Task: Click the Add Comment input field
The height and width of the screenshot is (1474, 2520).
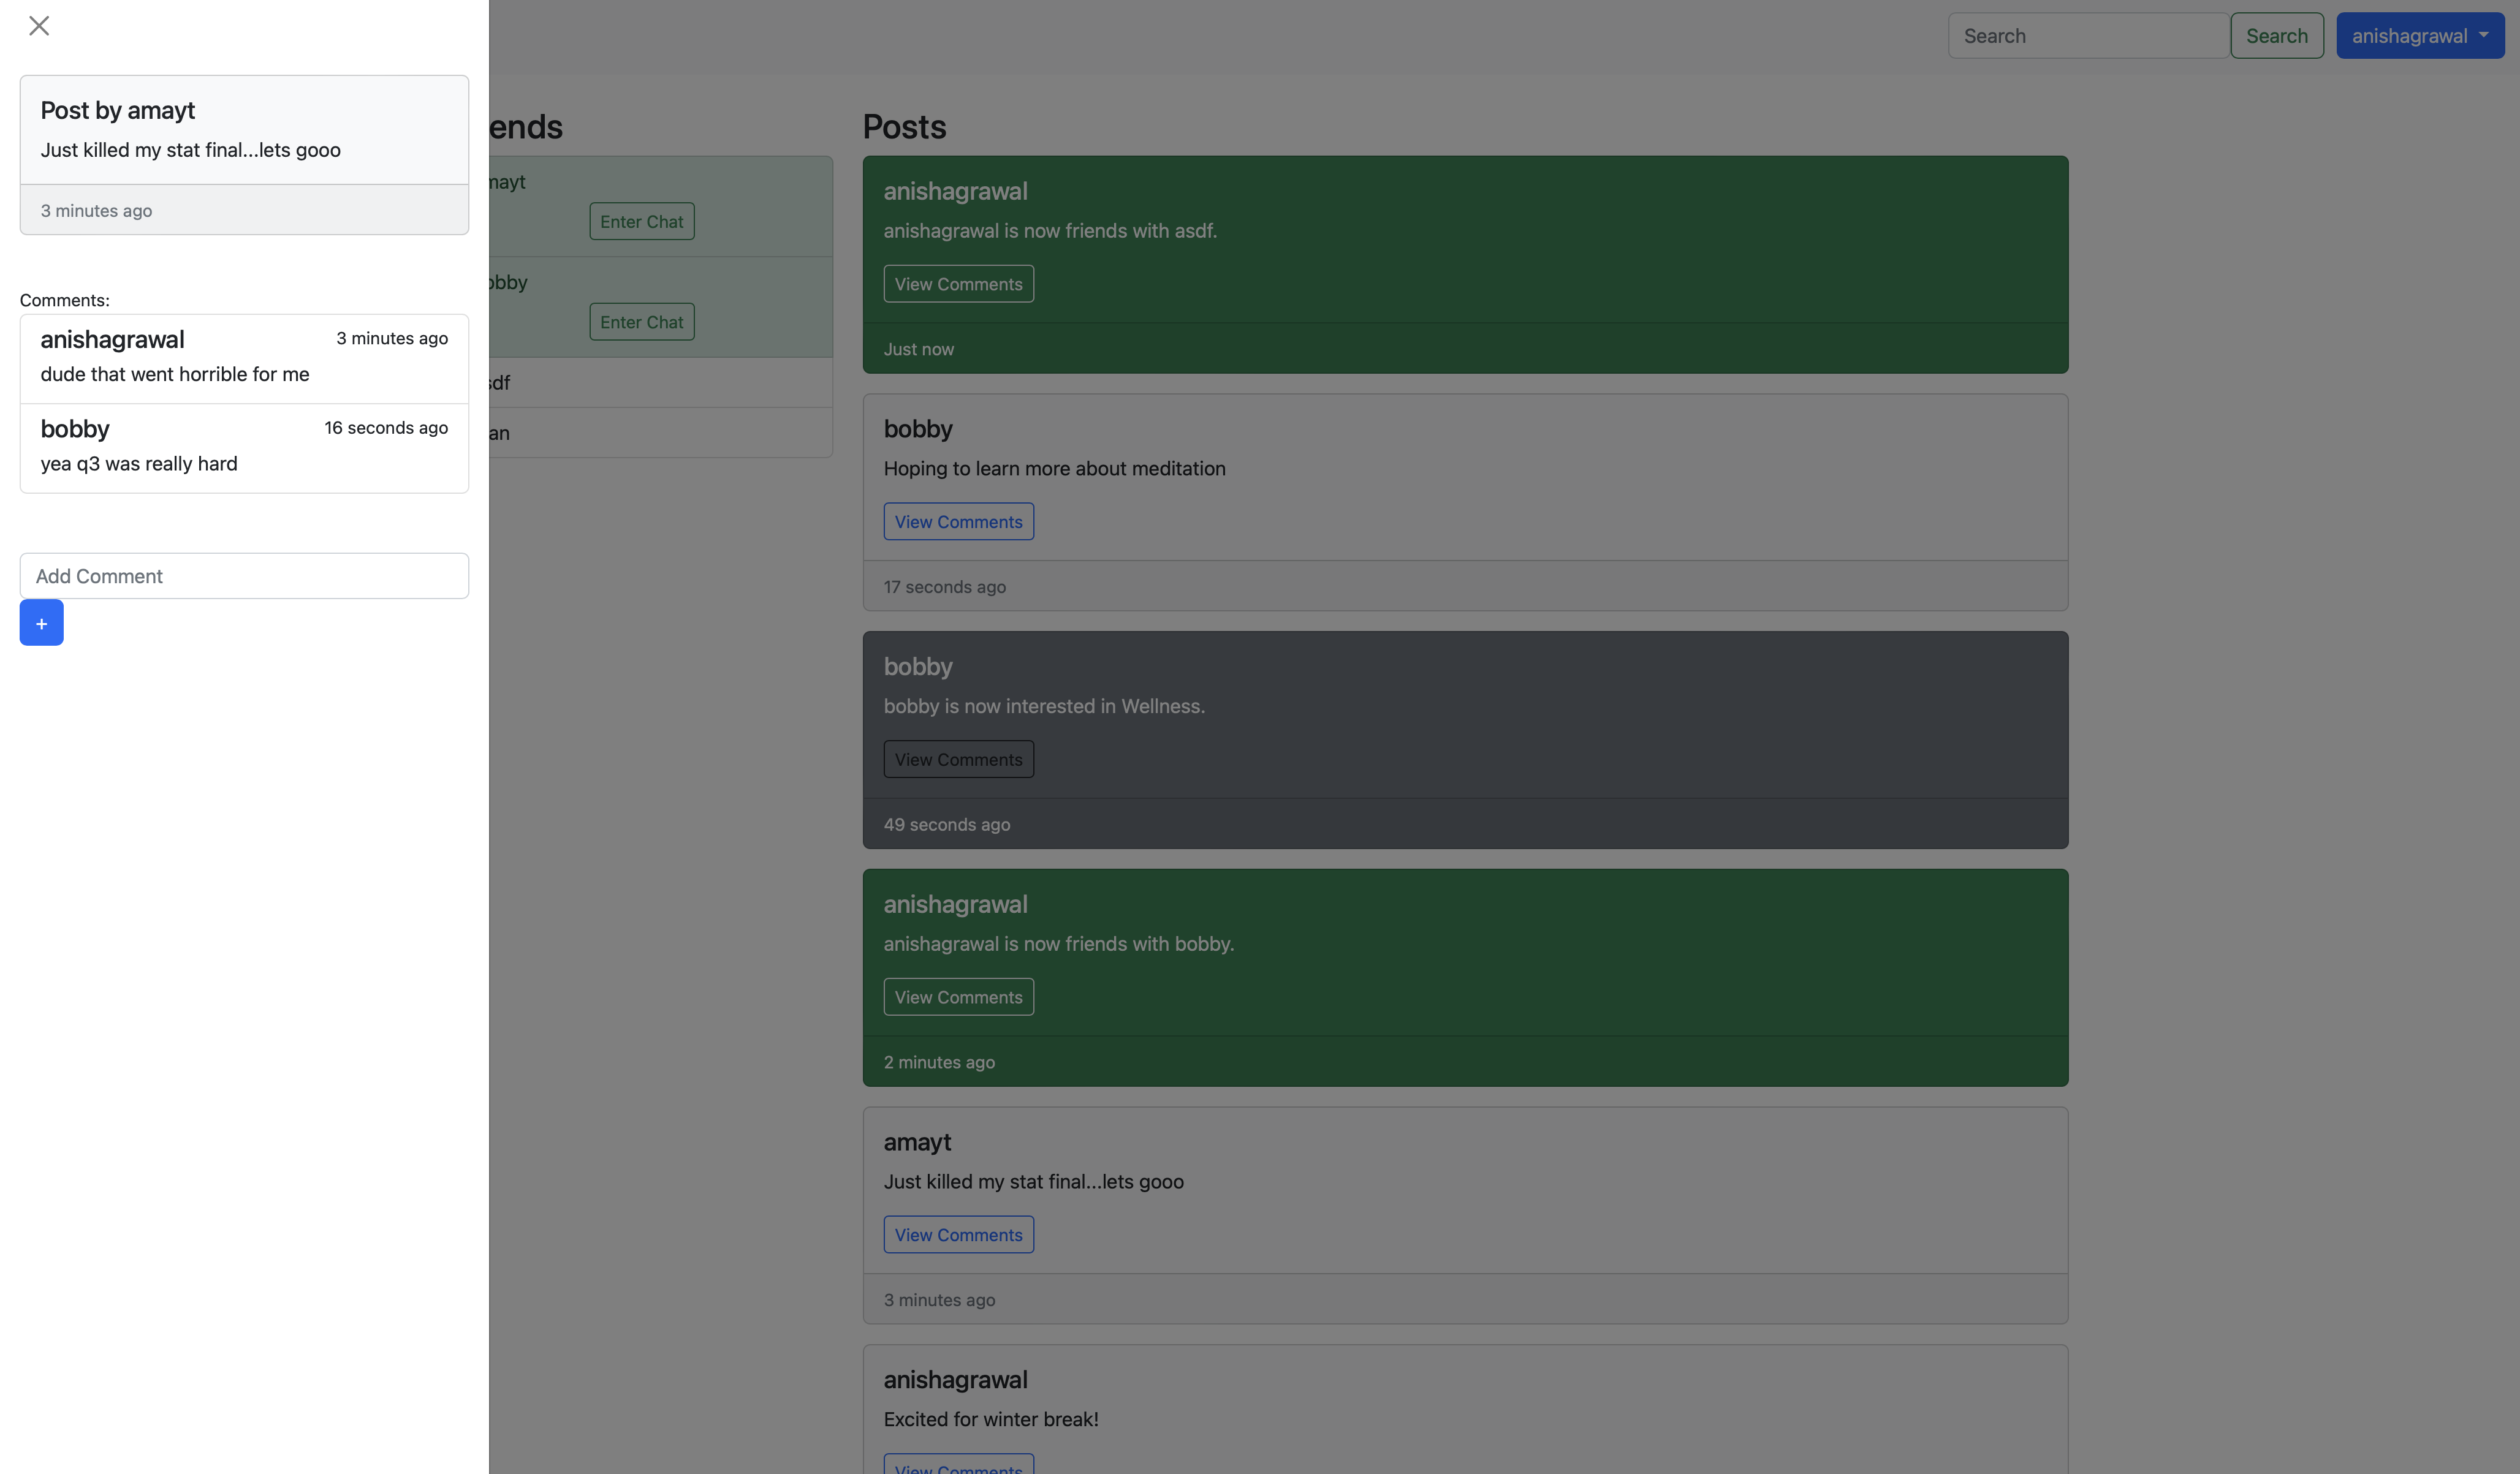Action: click(243, 576)
